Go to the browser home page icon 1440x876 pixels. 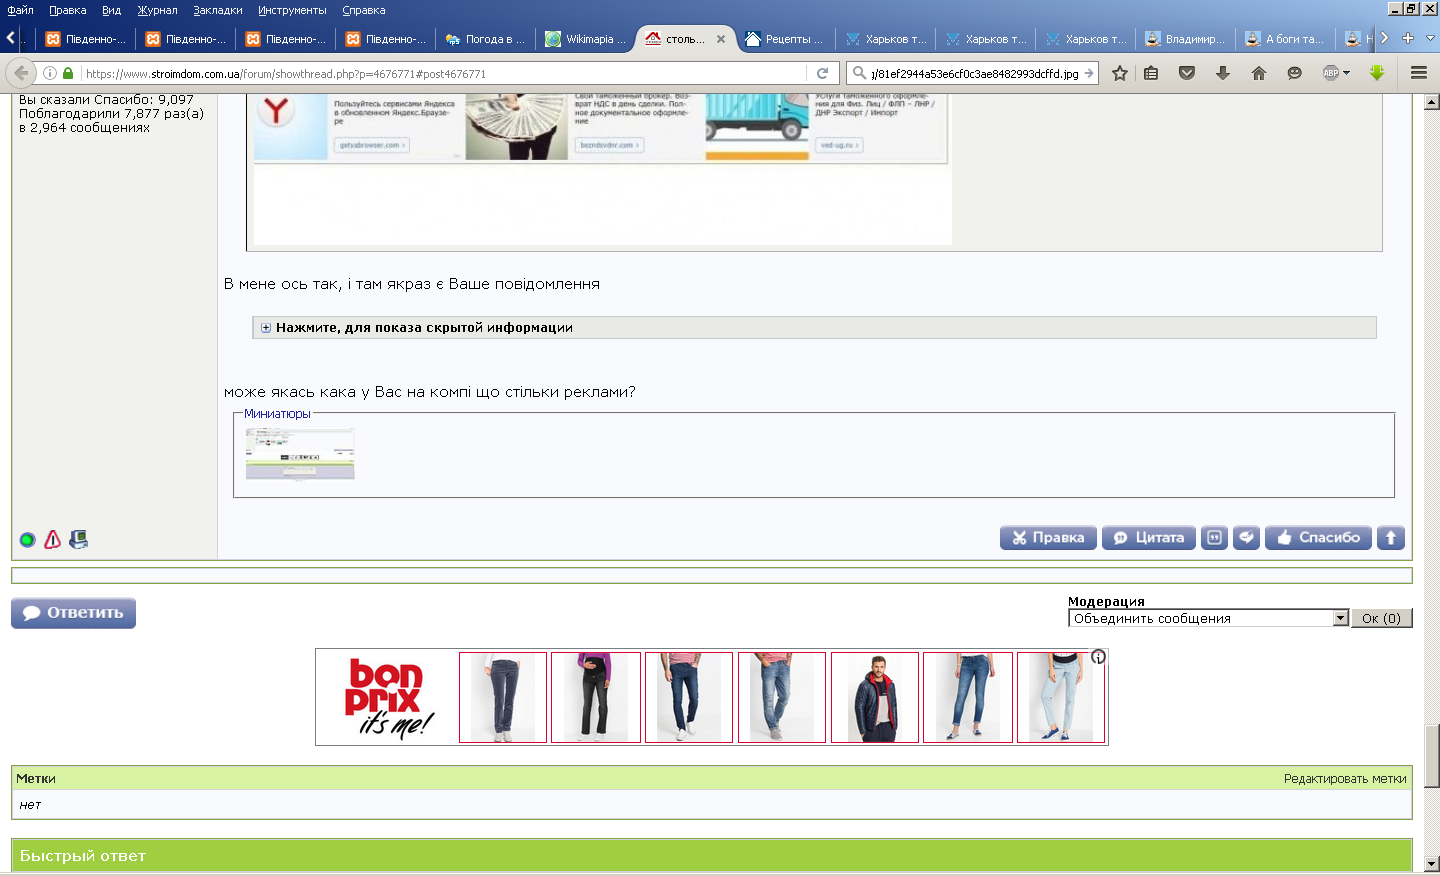1259,73
